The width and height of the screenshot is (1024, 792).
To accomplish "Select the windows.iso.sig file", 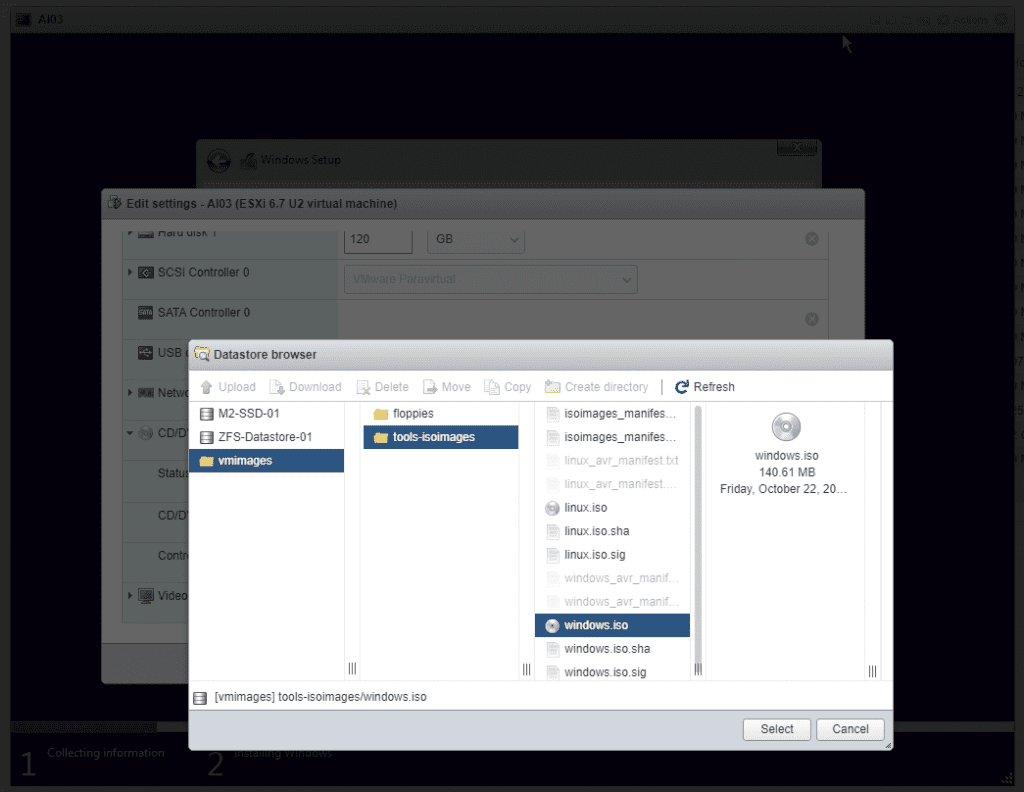I will pos(613,672).
